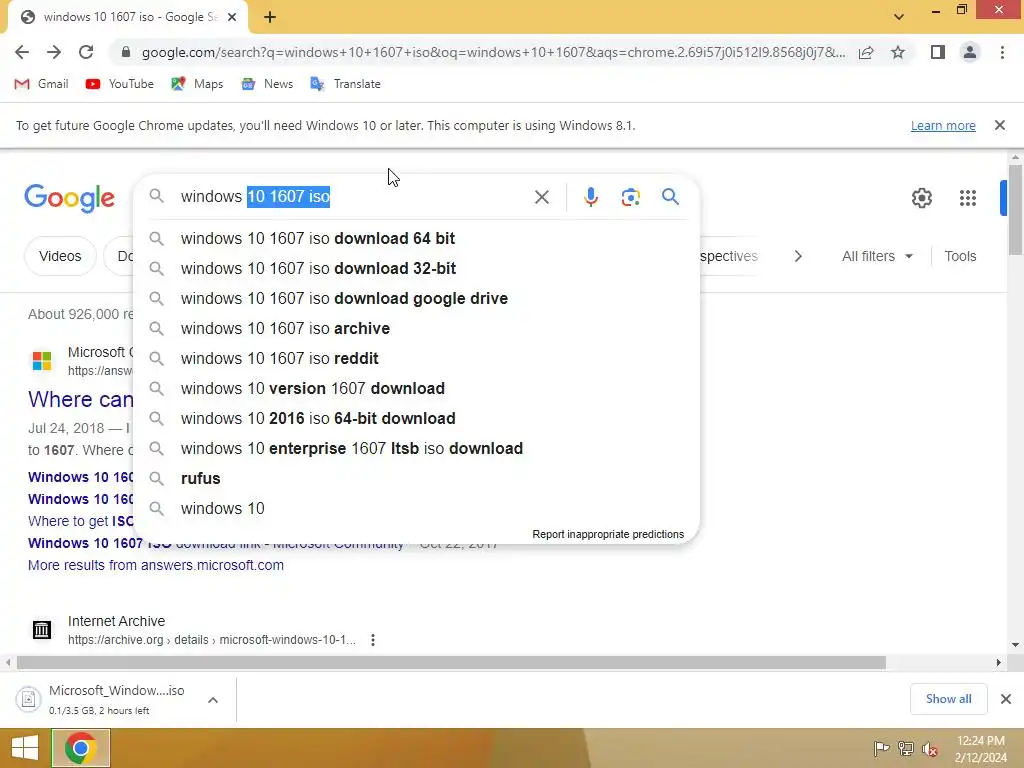Click Report inappropriate predictions

pyautogui.click(x=608, y=534)
